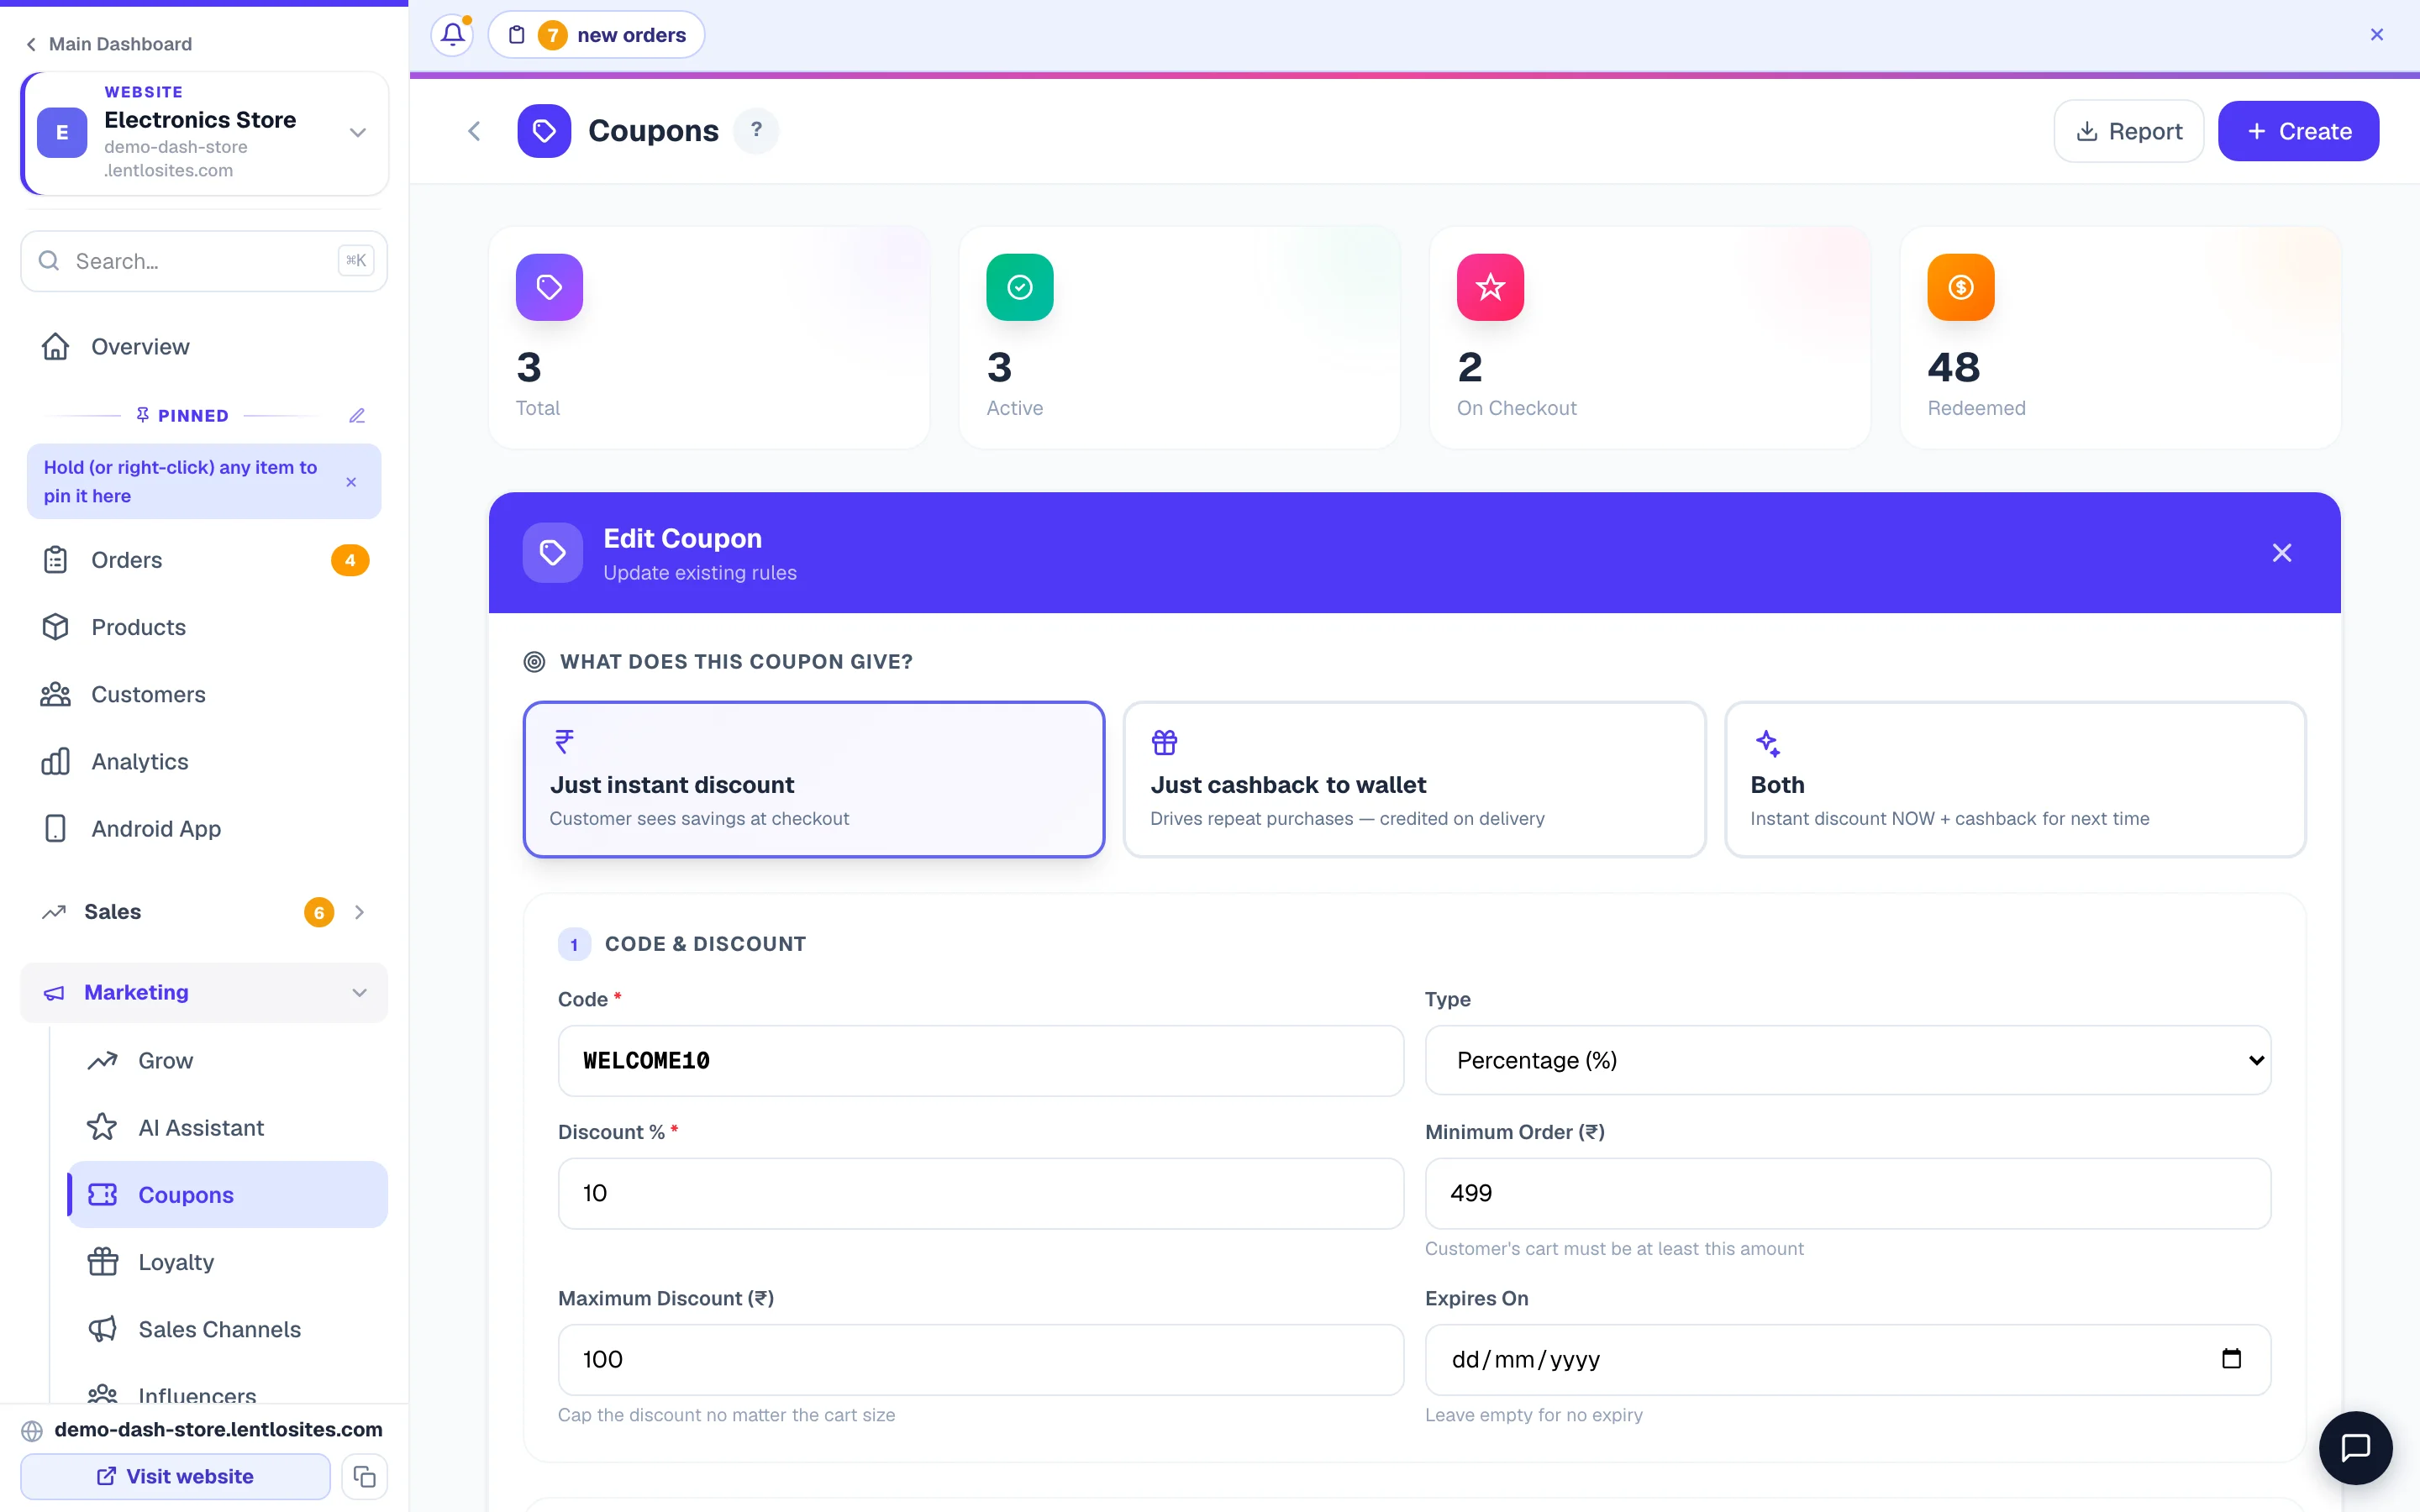
Task: Click the pink On Checkout star icon
Action: tap(1490, 287)
